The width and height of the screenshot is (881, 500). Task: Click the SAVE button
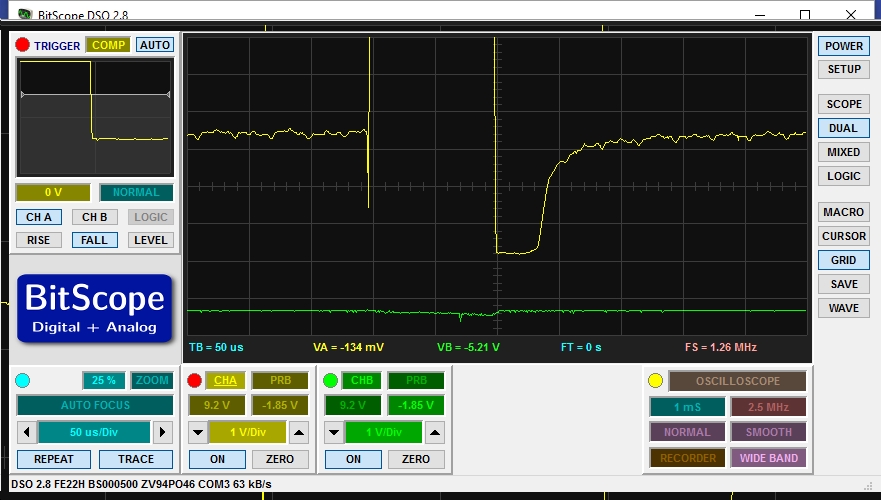coord(844,284)
